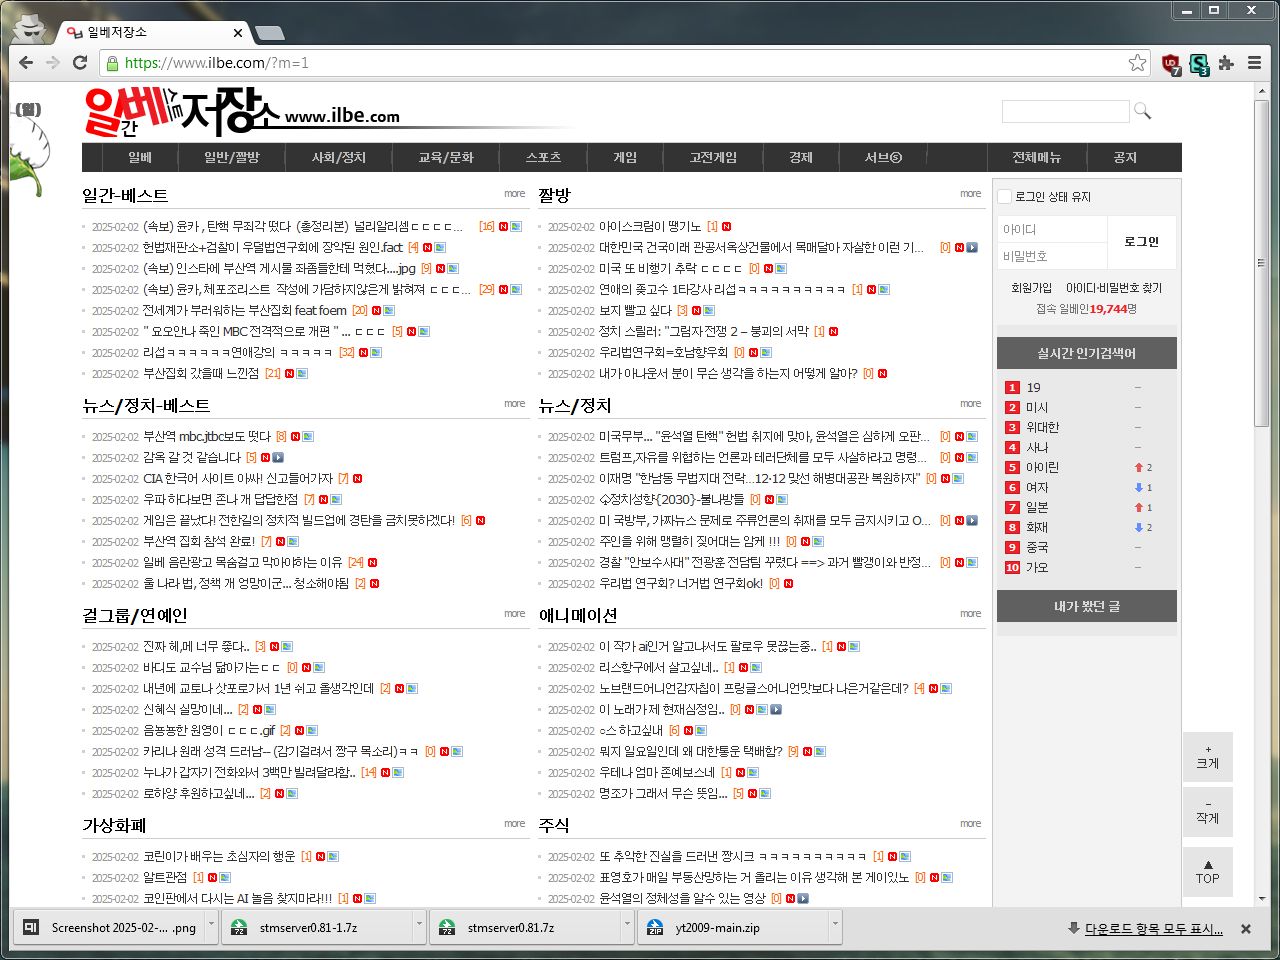Click more link for 짤방 section
Image resolution: width=1280 pixels, height=960 pixels.
970,194
